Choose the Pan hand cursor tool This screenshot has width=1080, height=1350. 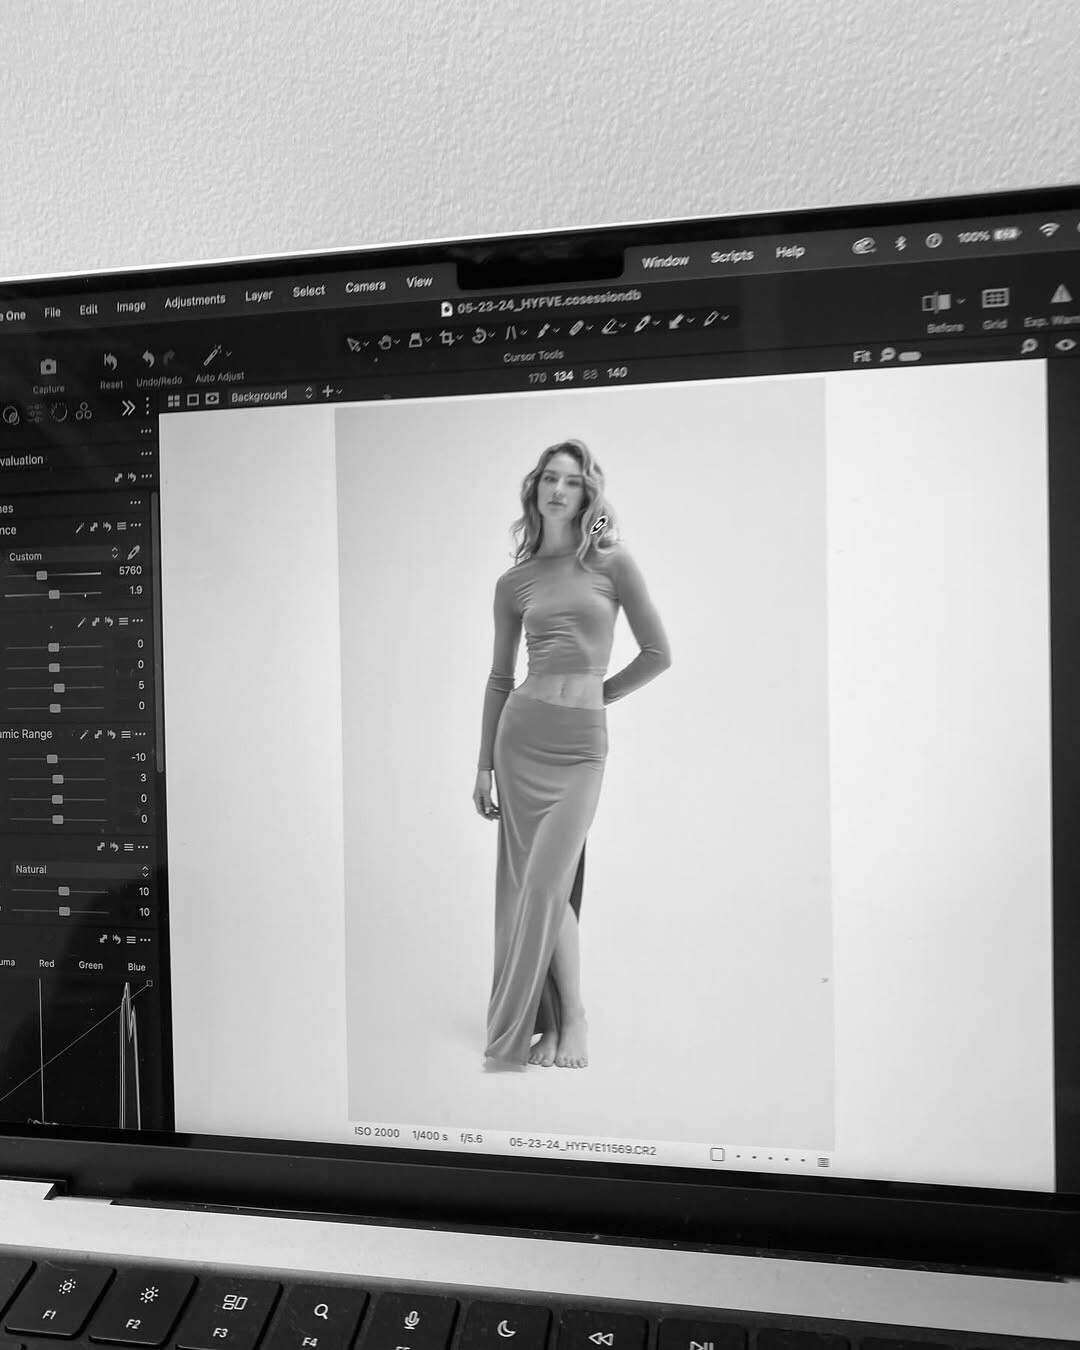click(x=384, y=342)
